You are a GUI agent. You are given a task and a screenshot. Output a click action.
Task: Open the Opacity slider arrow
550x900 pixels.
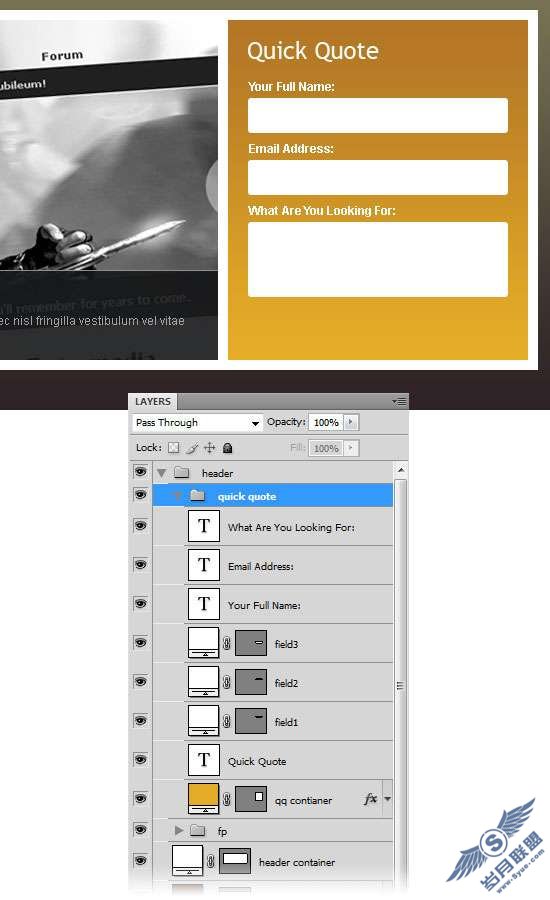pos(351,422)
